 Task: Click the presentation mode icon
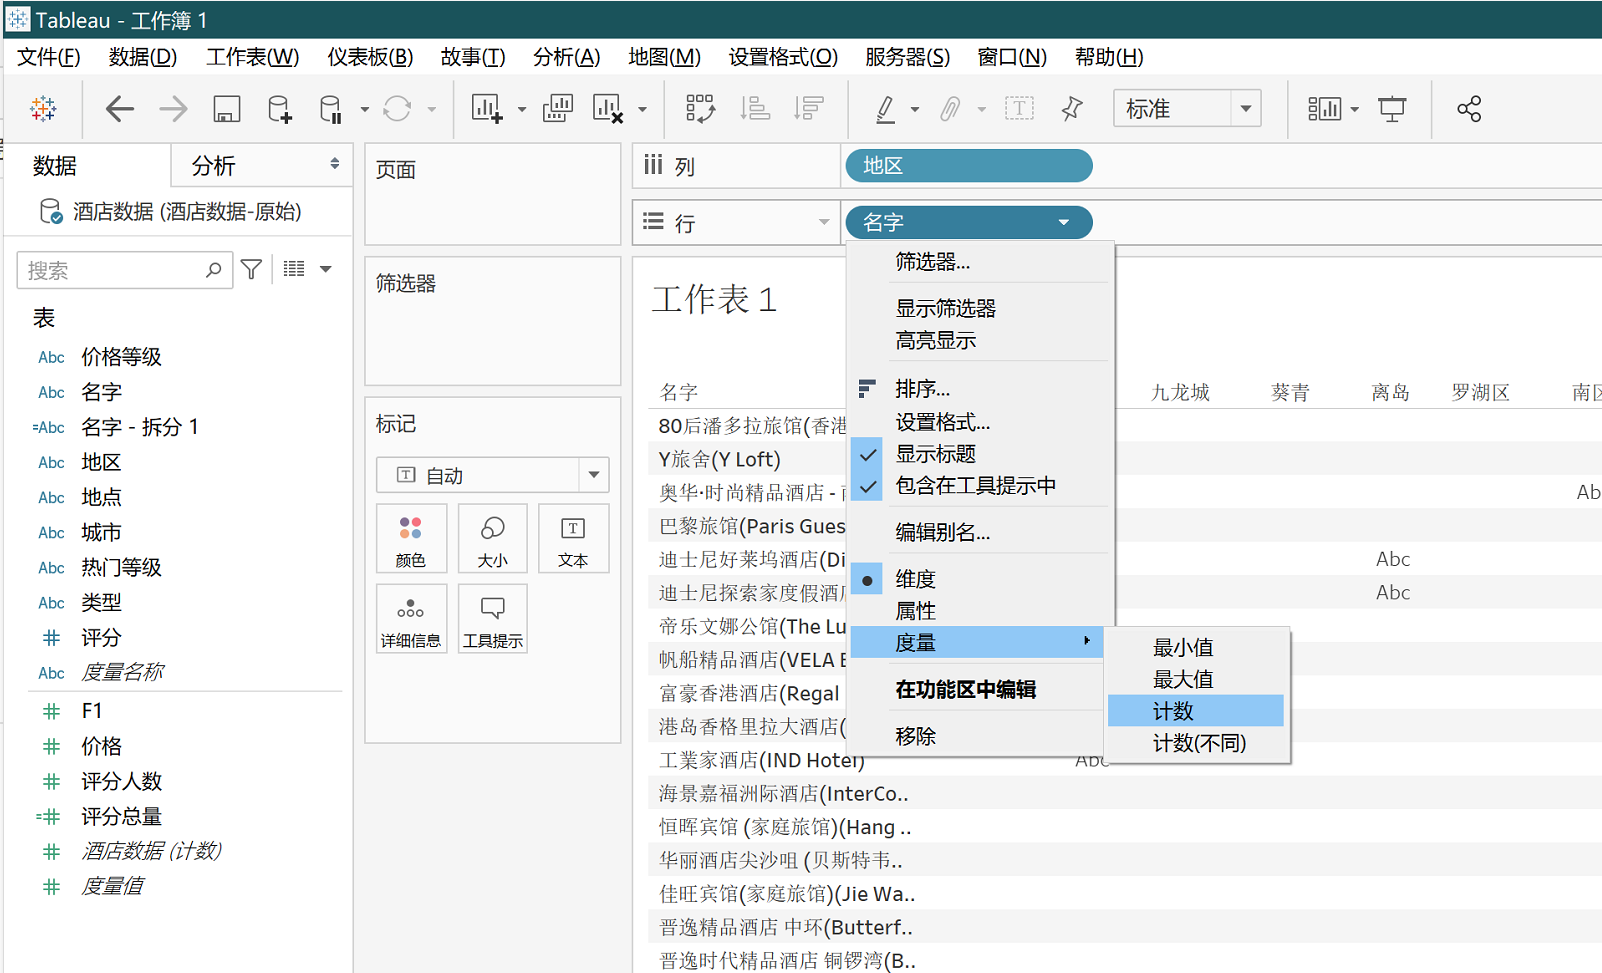pos(1392,108)
